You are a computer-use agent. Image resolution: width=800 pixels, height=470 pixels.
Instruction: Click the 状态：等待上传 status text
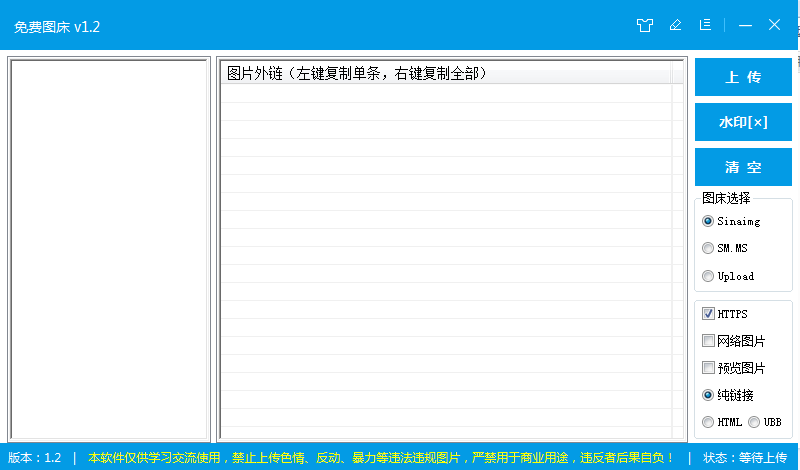click(745, 458)
